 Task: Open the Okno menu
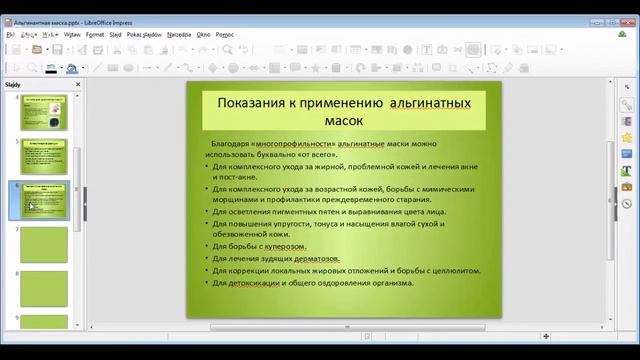pyautogui.click(x=203, y=35)
